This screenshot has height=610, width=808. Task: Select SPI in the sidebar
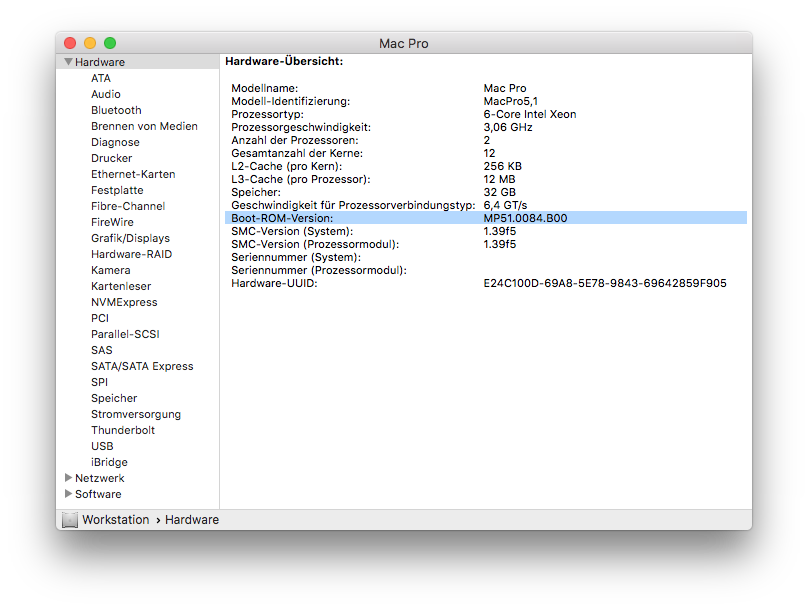point(99,382)
